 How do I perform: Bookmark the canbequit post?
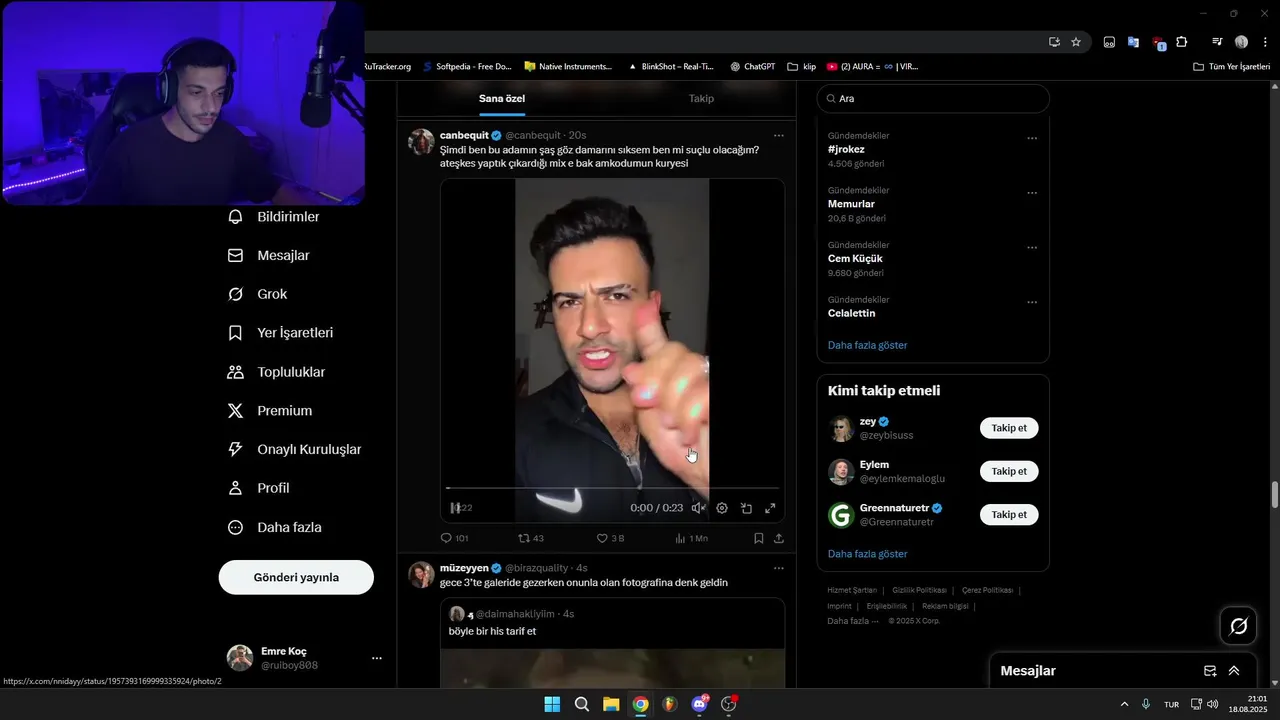pos(759,538)
